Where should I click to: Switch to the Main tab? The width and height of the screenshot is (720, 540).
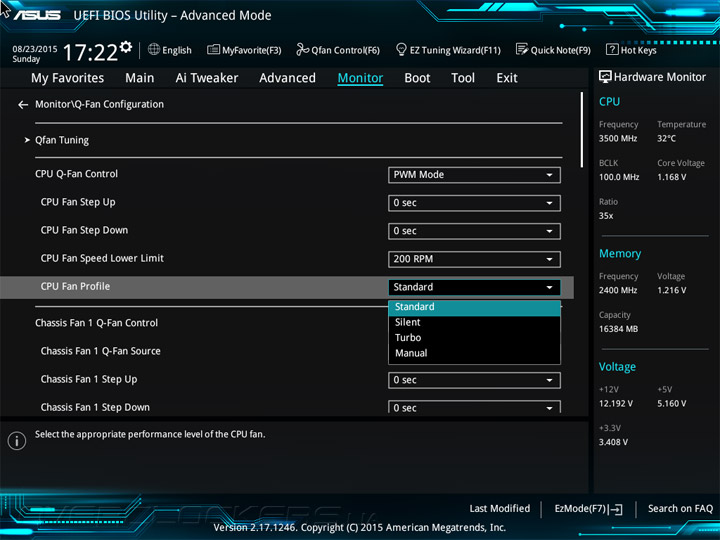[x=140, y=78]
